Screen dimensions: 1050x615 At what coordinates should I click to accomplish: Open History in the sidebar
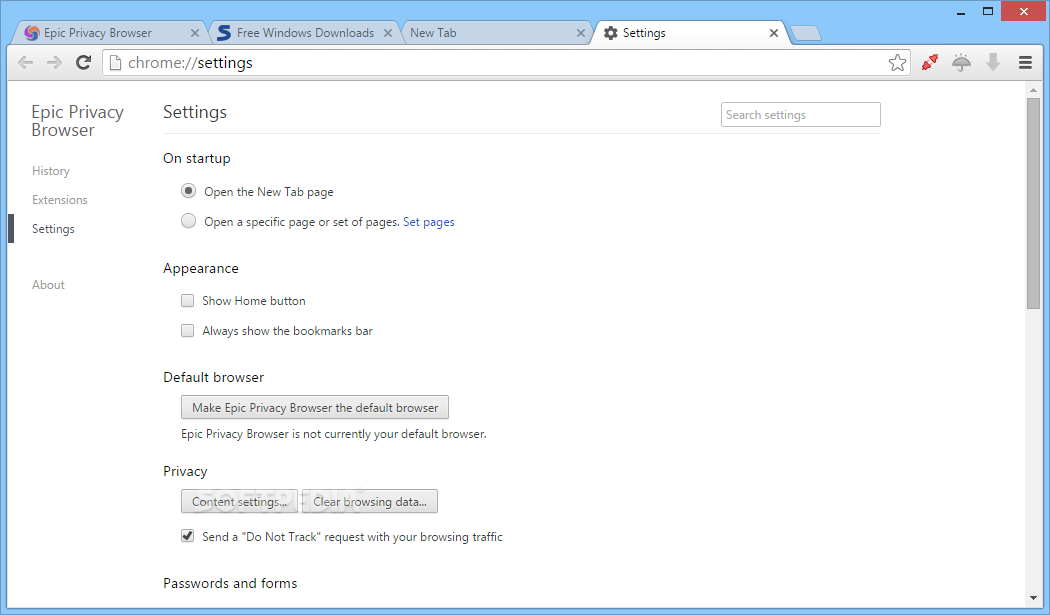pos(51,171)
